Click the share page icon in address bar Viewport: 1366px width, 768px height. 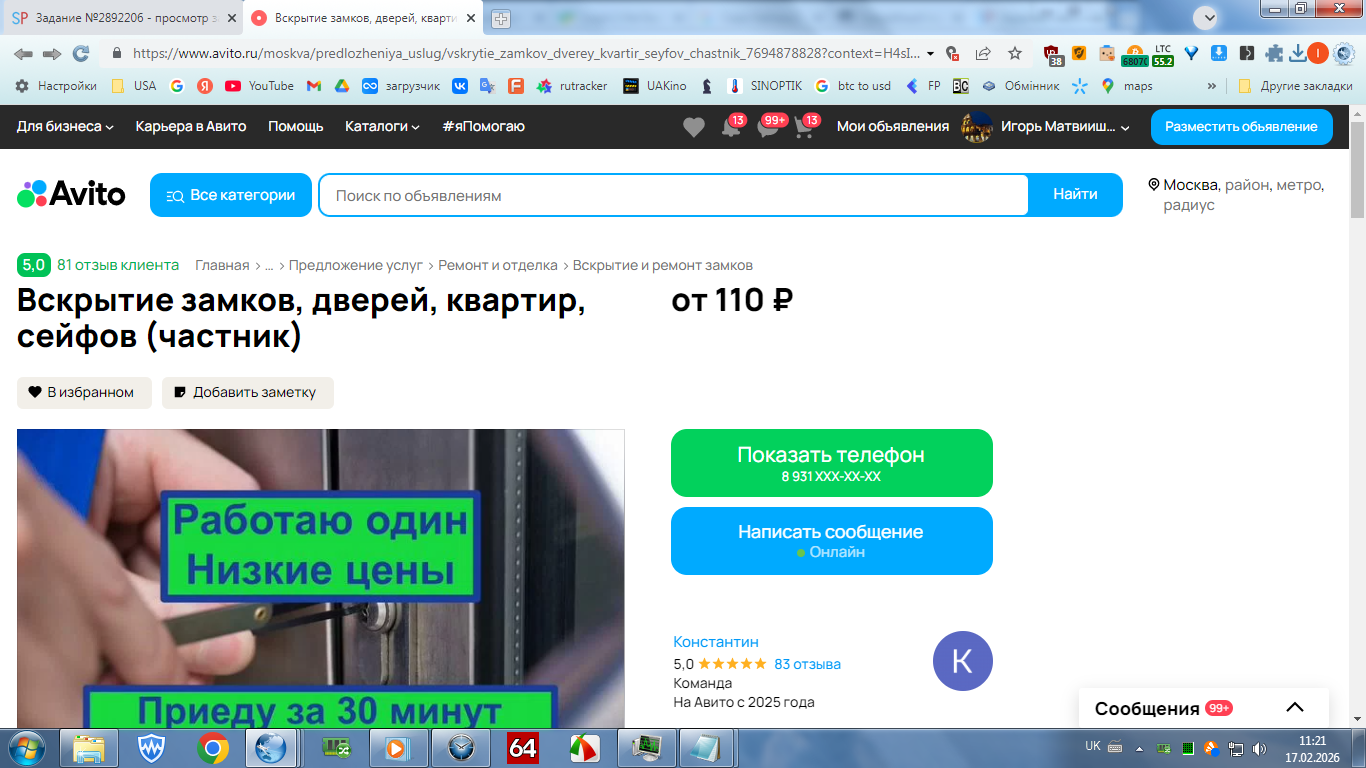point(983,53)
